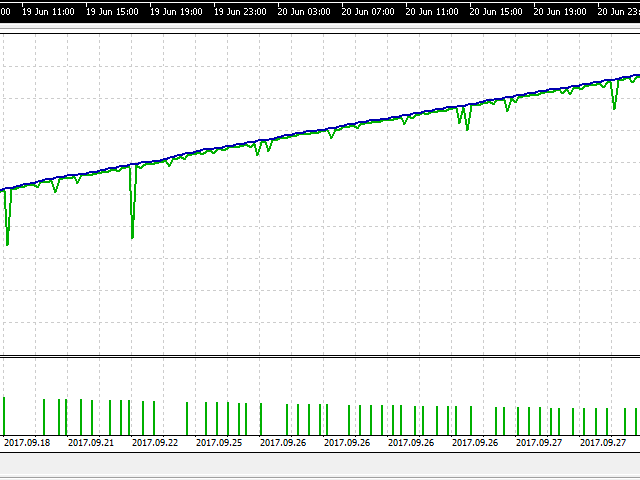Click the deepest green drawdown spike at far left

tap(7, 243)
